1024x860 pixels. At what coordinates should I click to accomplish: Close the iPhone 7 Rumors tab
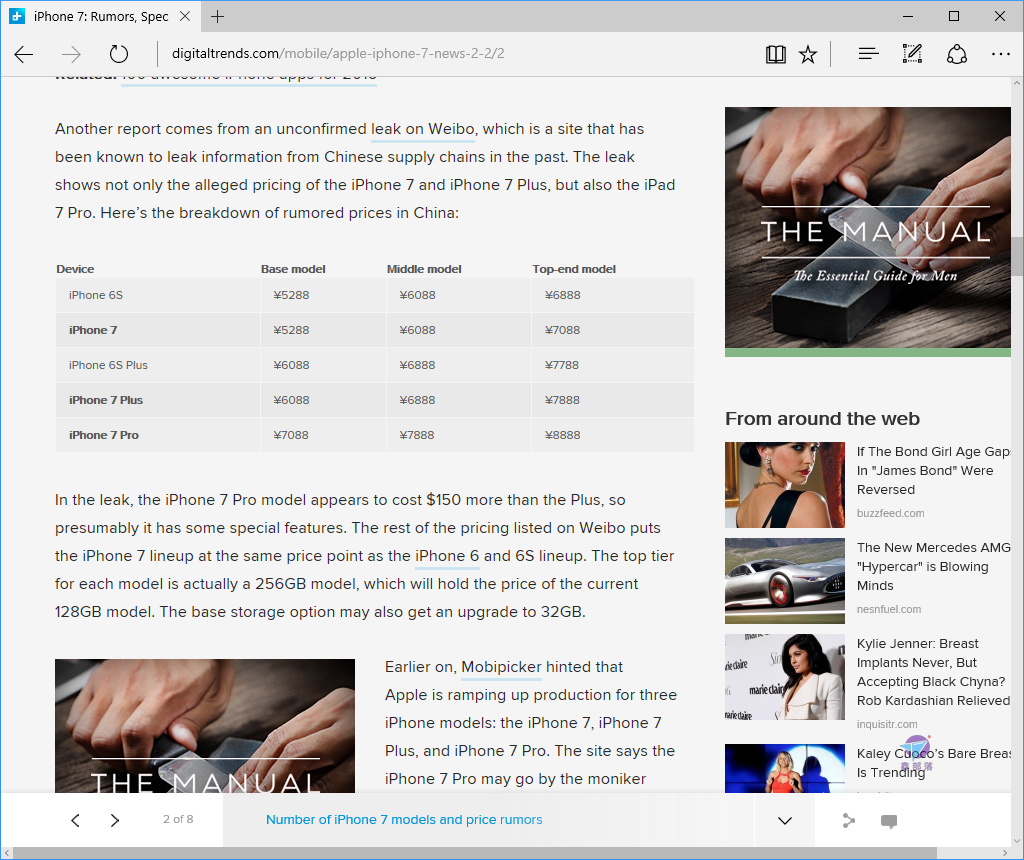(185, 16)
